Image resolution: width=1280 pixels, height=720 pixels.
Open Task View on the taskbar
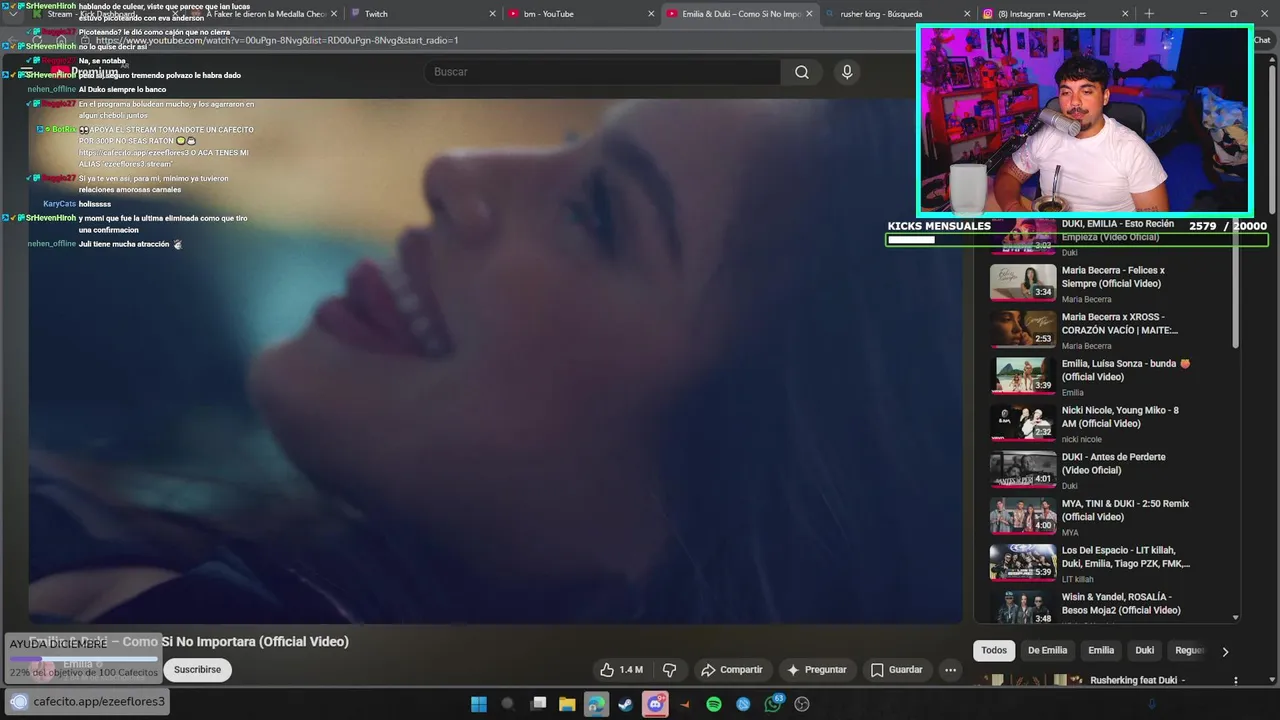[539, 704]
